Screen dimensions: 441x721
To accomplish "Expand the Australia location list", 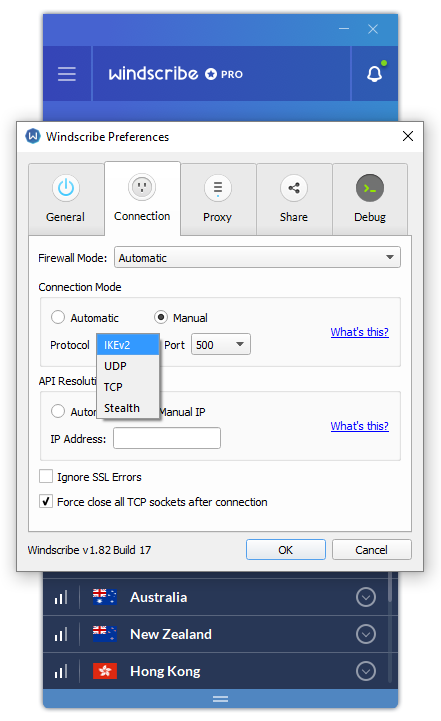I will (366, 597).
